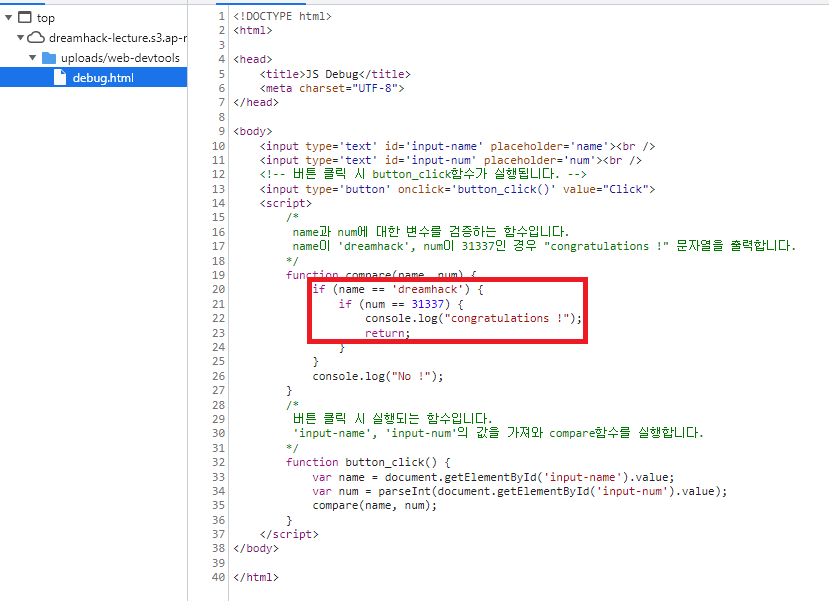This screenshot has width=829, height=601.
Task: Select debug.html in file tree
Action: coord(93,77)
